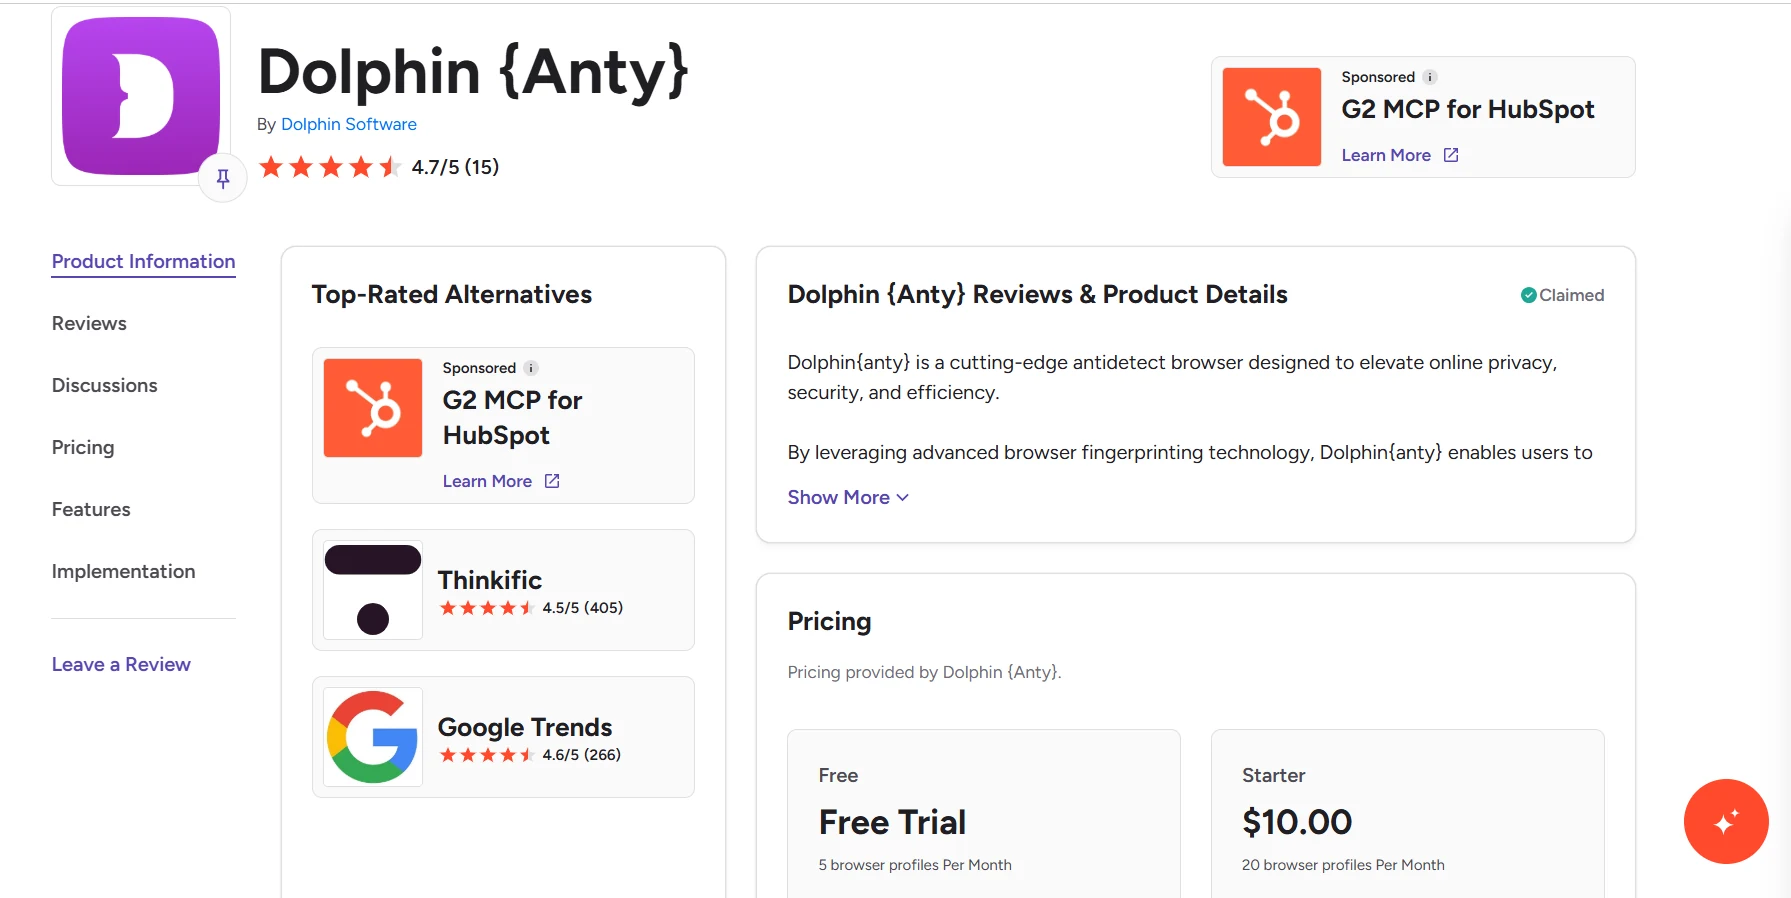Open the Implementation section

pos(124,571)
